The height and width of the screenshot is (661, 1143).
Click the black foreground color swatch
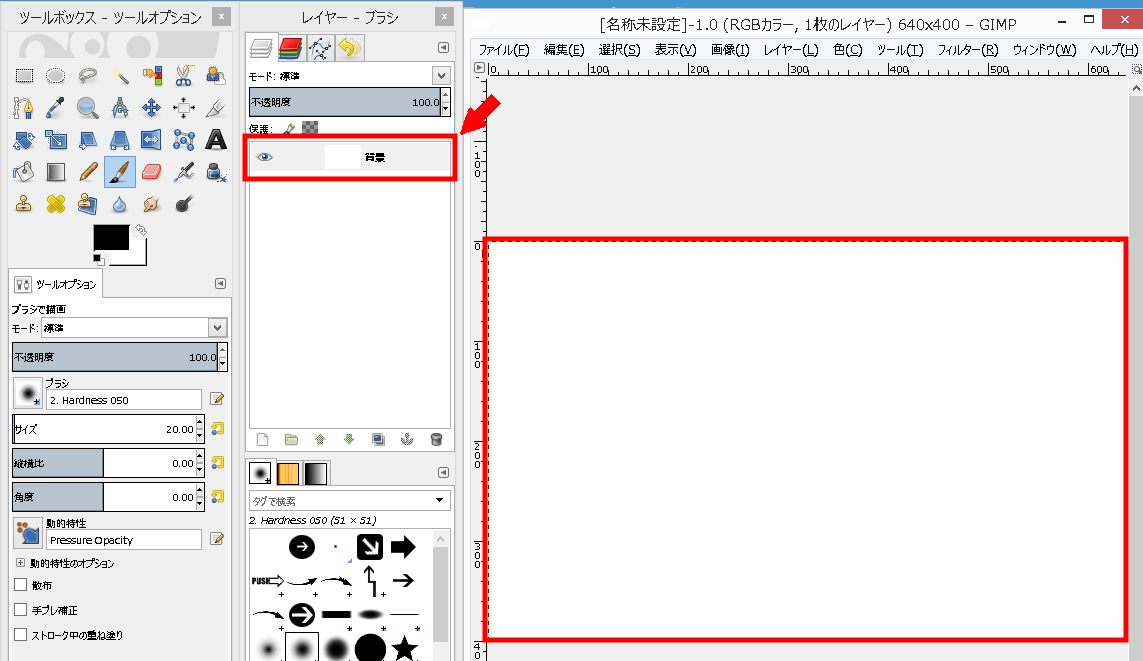tap(111, 238)
